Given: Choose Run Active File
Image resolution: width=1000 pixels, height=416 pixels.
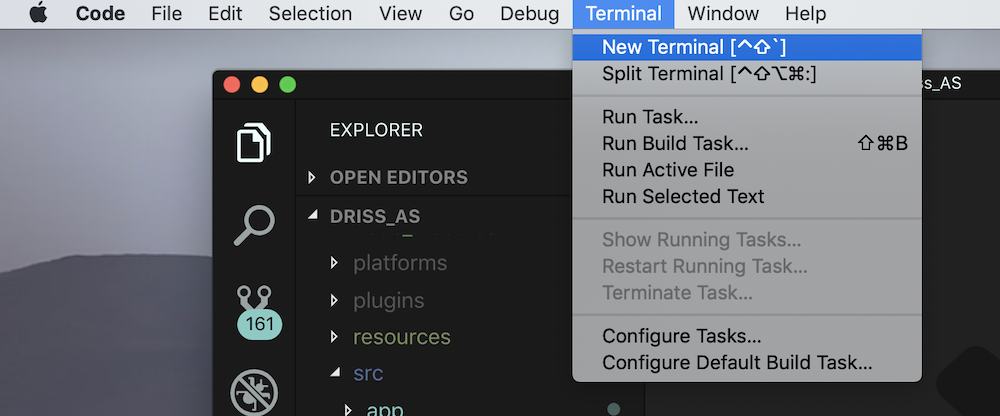Looking at the screenshot, I should 747,170.
